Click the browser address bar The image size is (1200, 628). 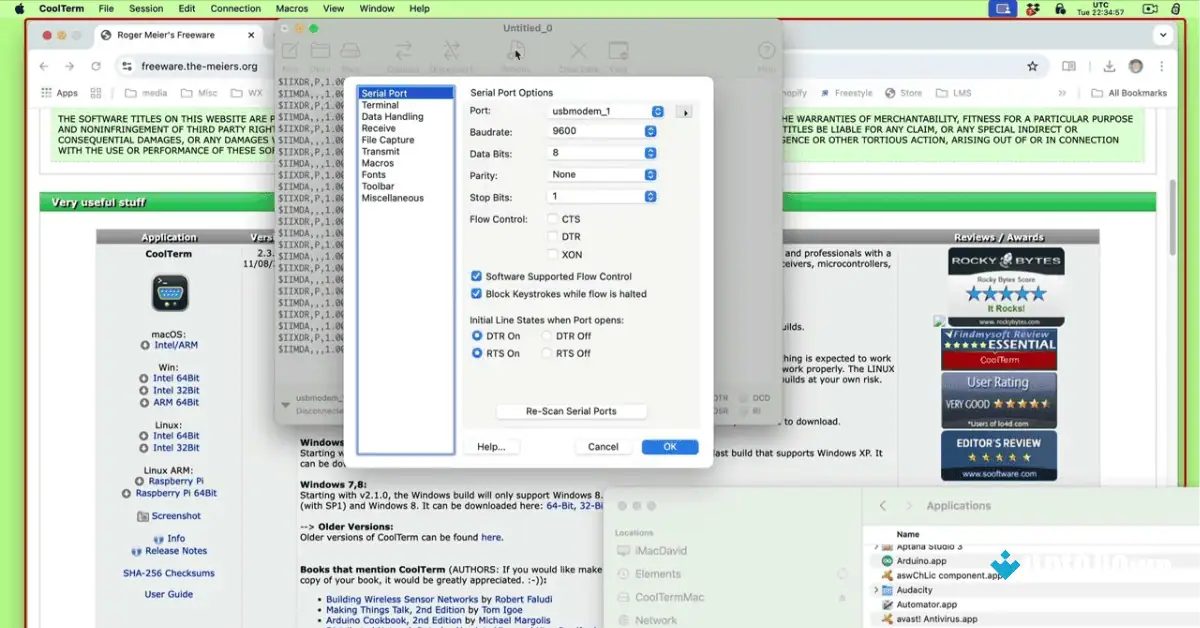200,66
